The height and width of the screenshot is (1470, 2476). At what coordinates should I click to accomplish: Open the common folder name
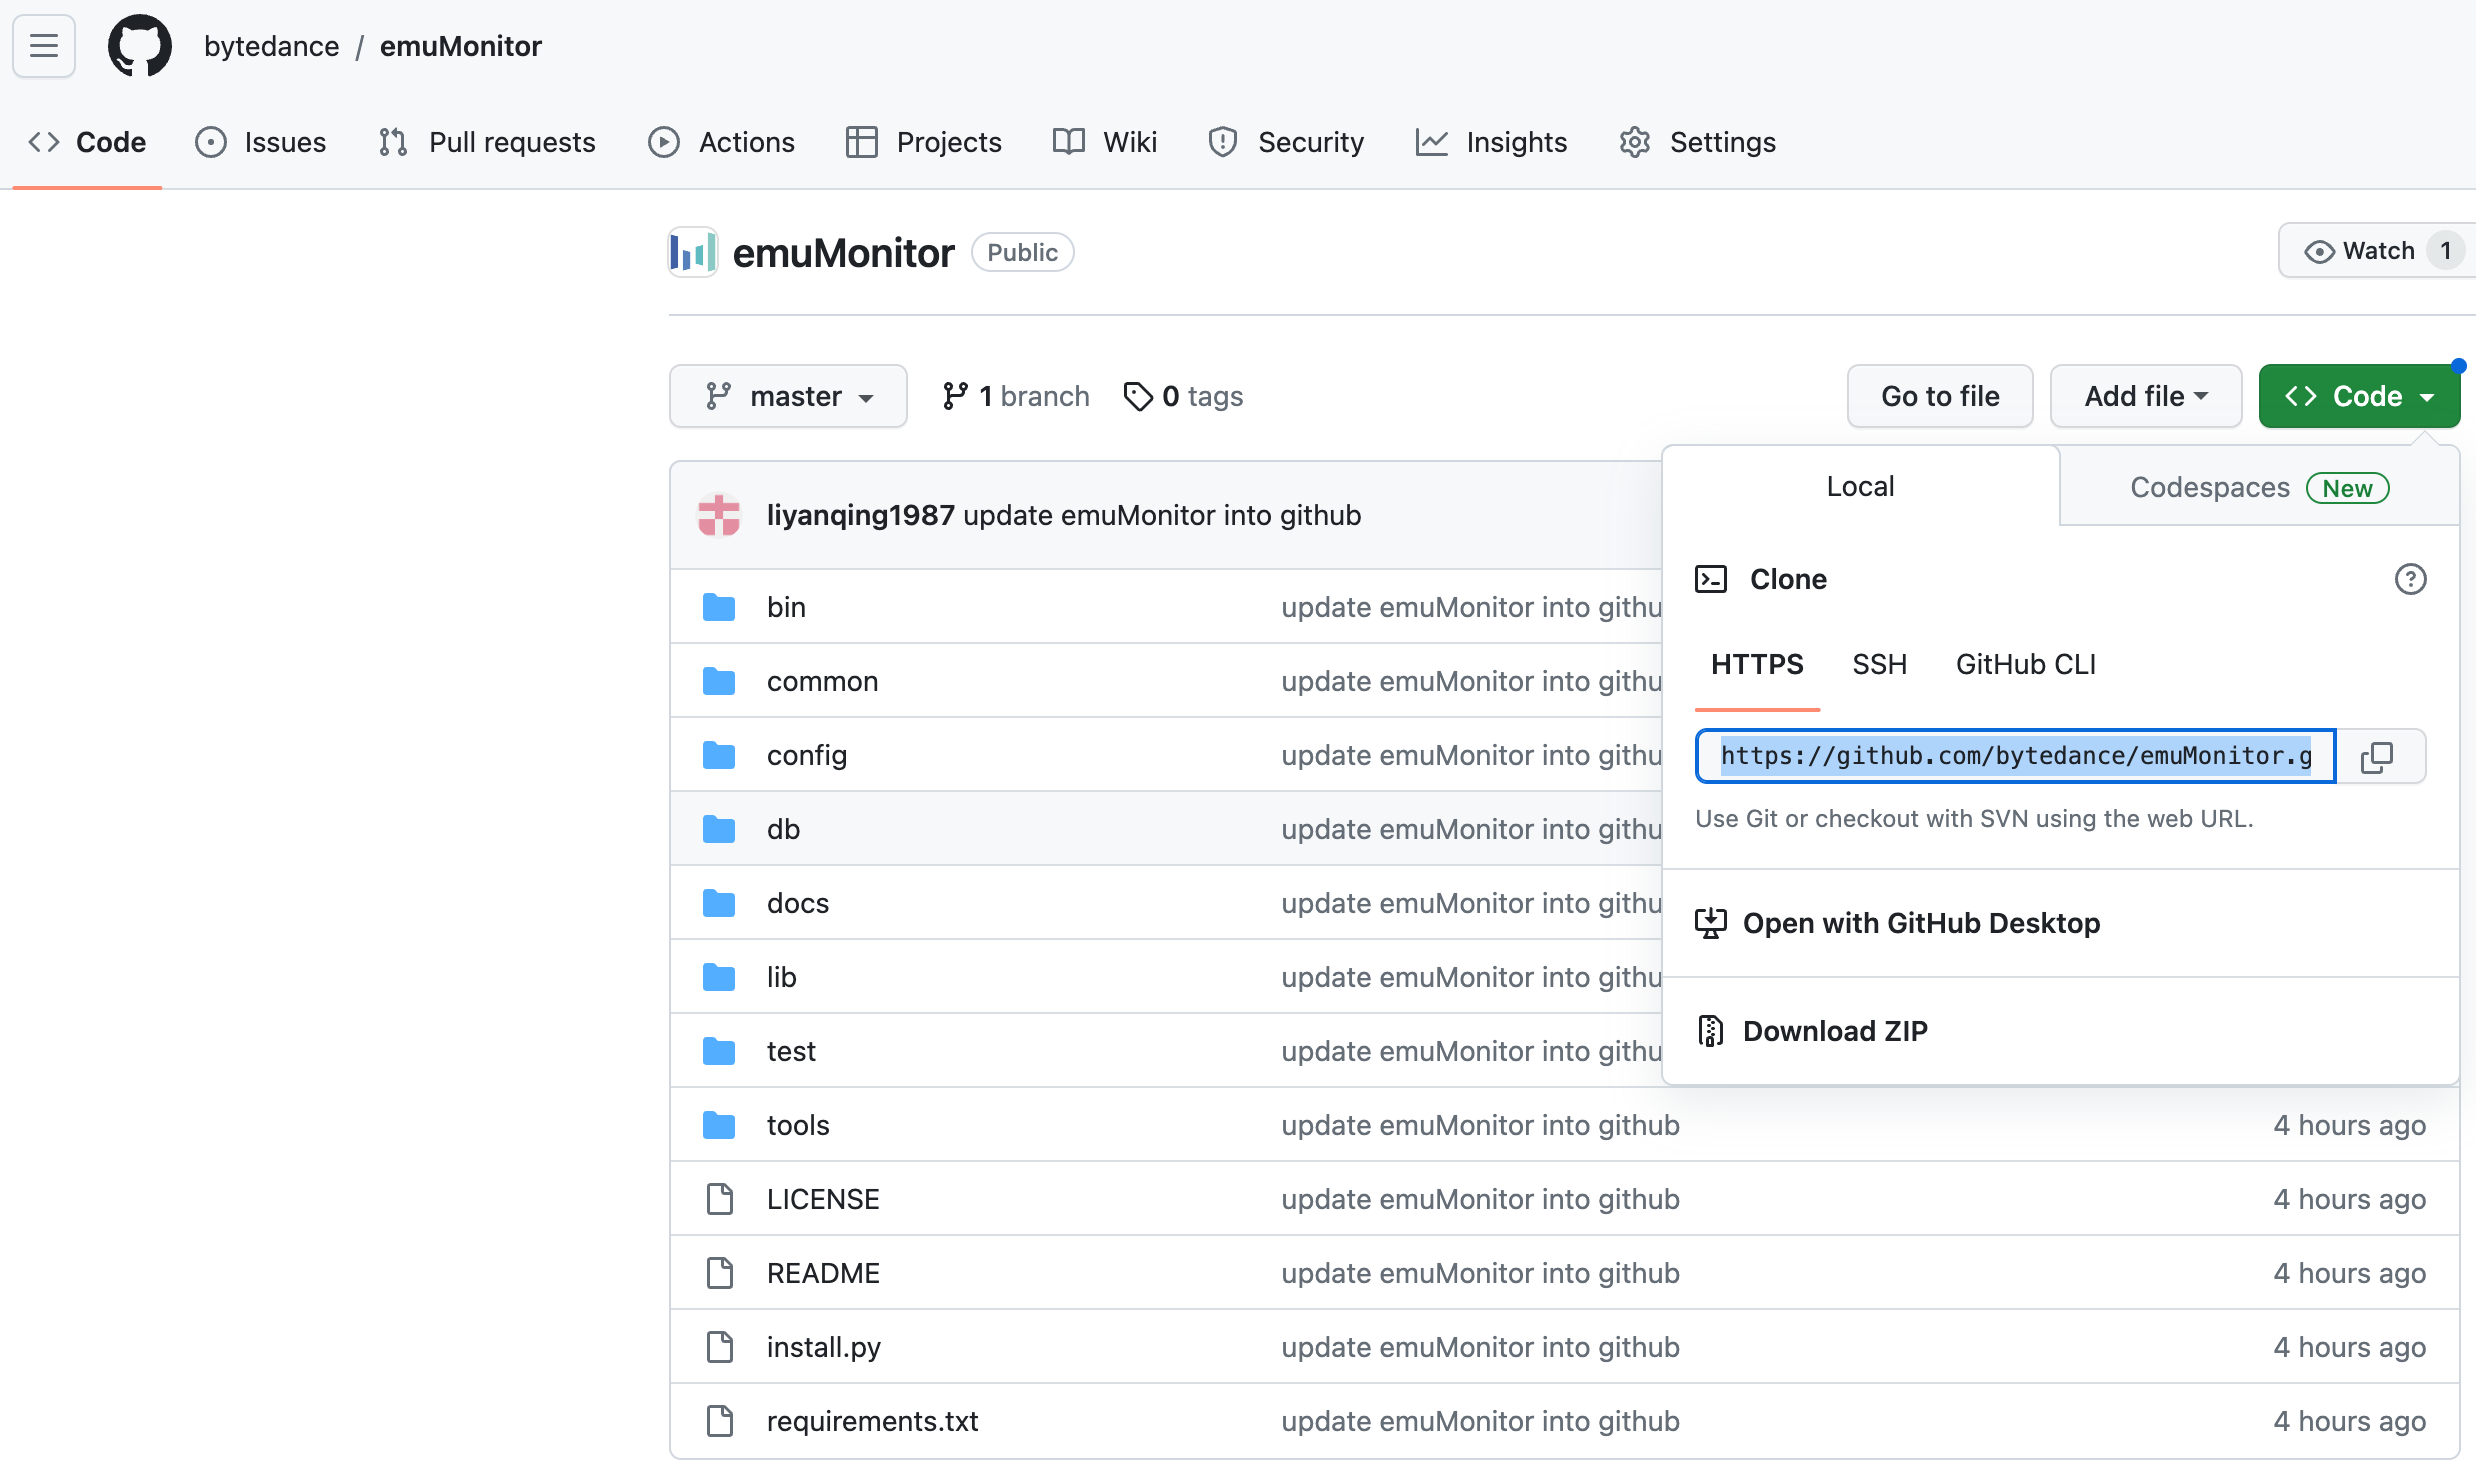point(822,681)
